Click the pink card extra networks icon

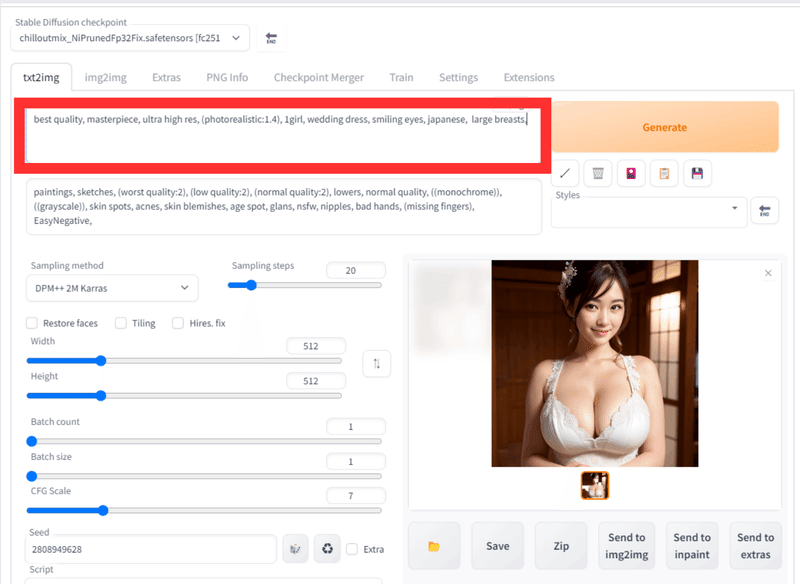pyautogui.click(x=631, y=173)
